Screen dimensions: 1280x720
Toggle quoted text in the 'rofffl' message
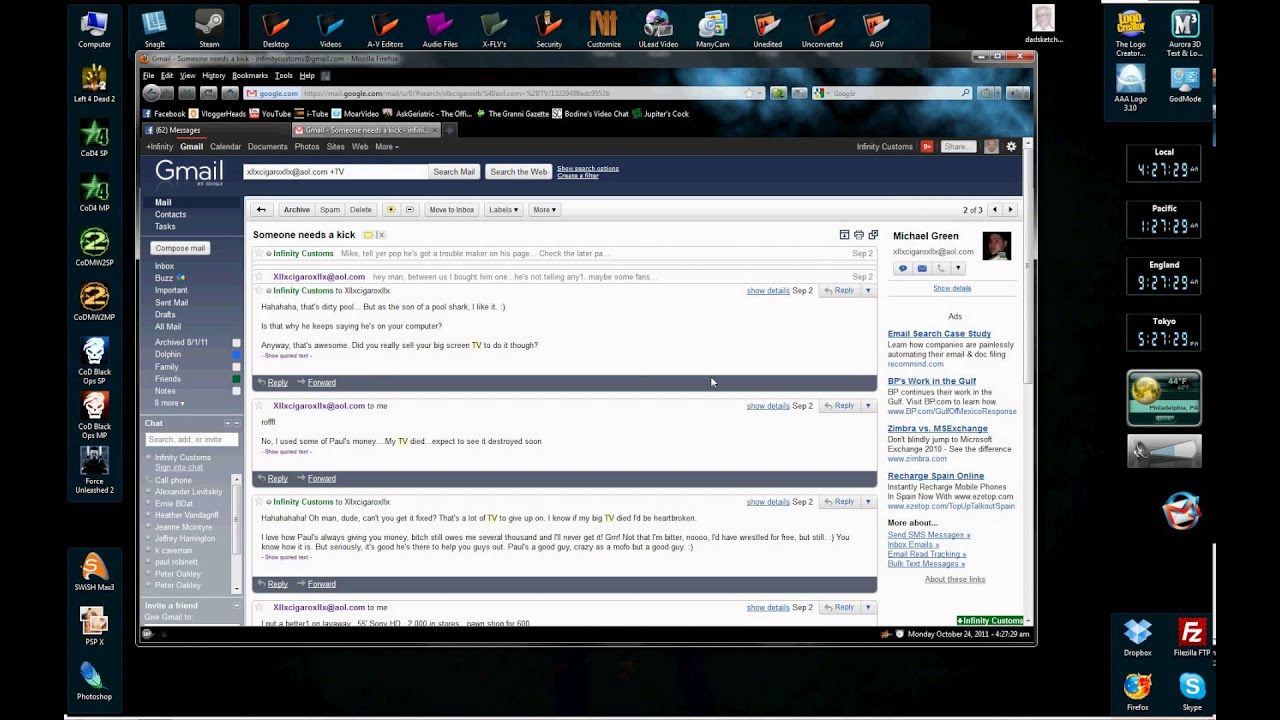pos(286,452)
